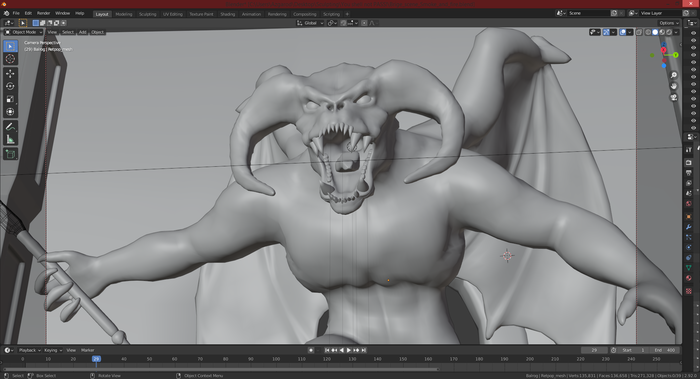The image size is (700, 379).
Task: Expand the Playback dropdown in timeline
Action: tap(29, 350)
